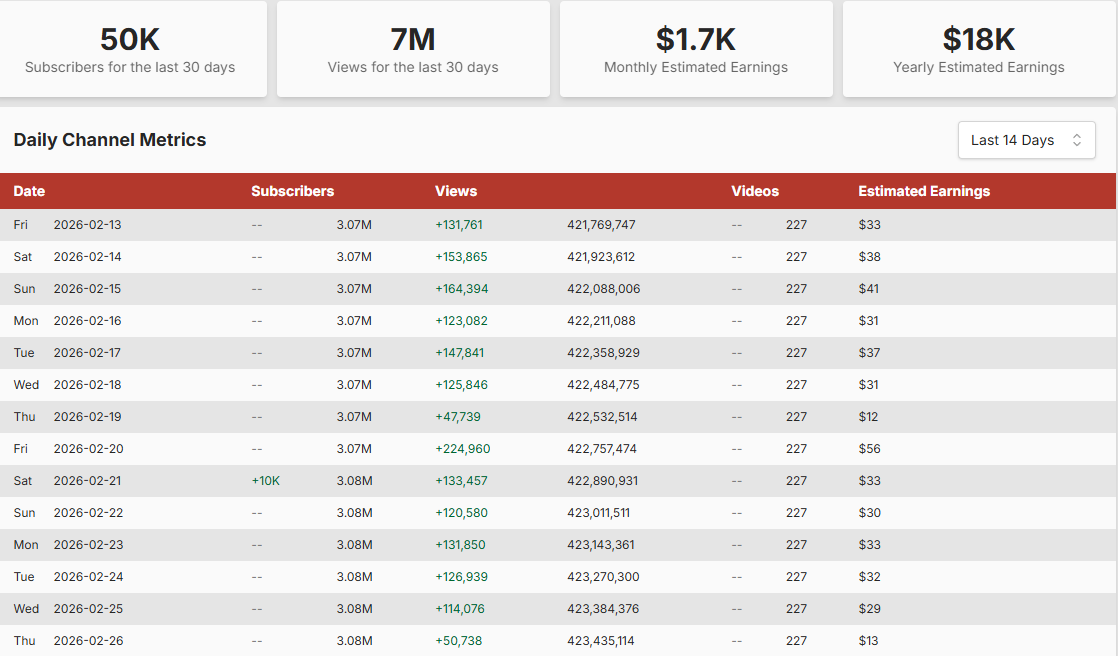Click the +224,960 views value
Viewport: 1118px width, 656px height.
coord(463,449)
